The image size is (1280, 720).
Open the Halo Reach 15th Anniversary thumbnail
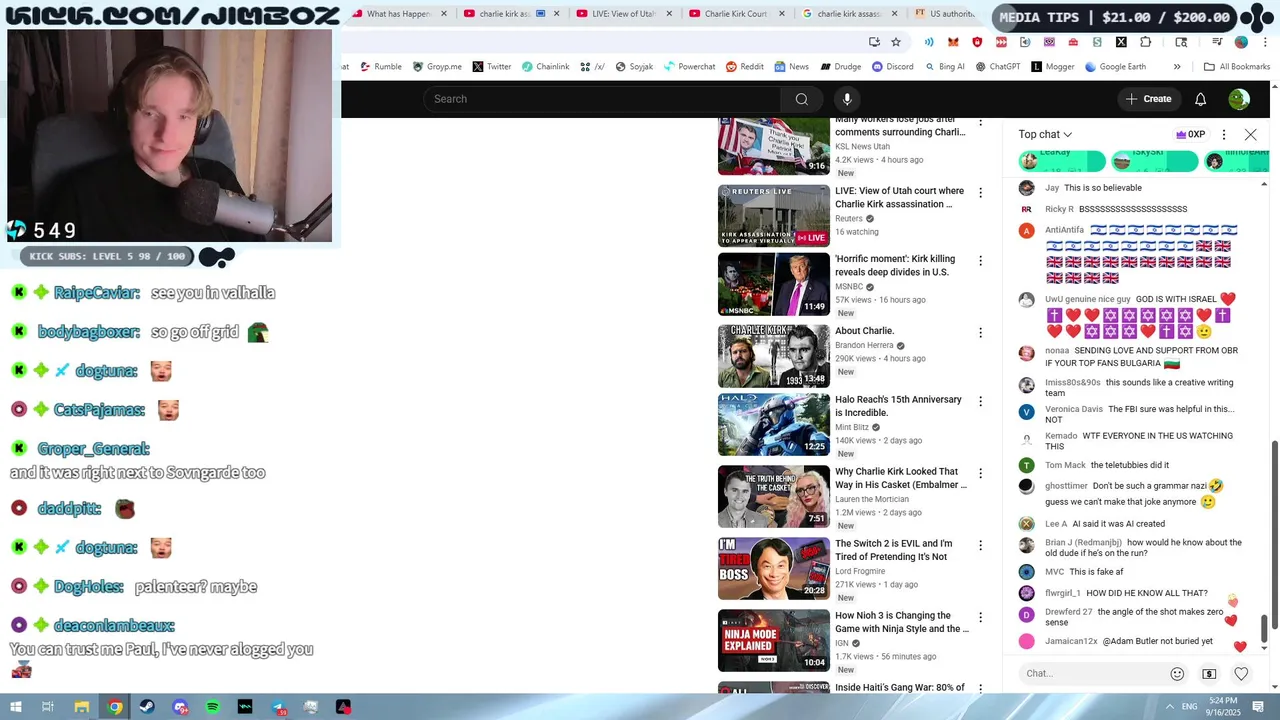774,425
